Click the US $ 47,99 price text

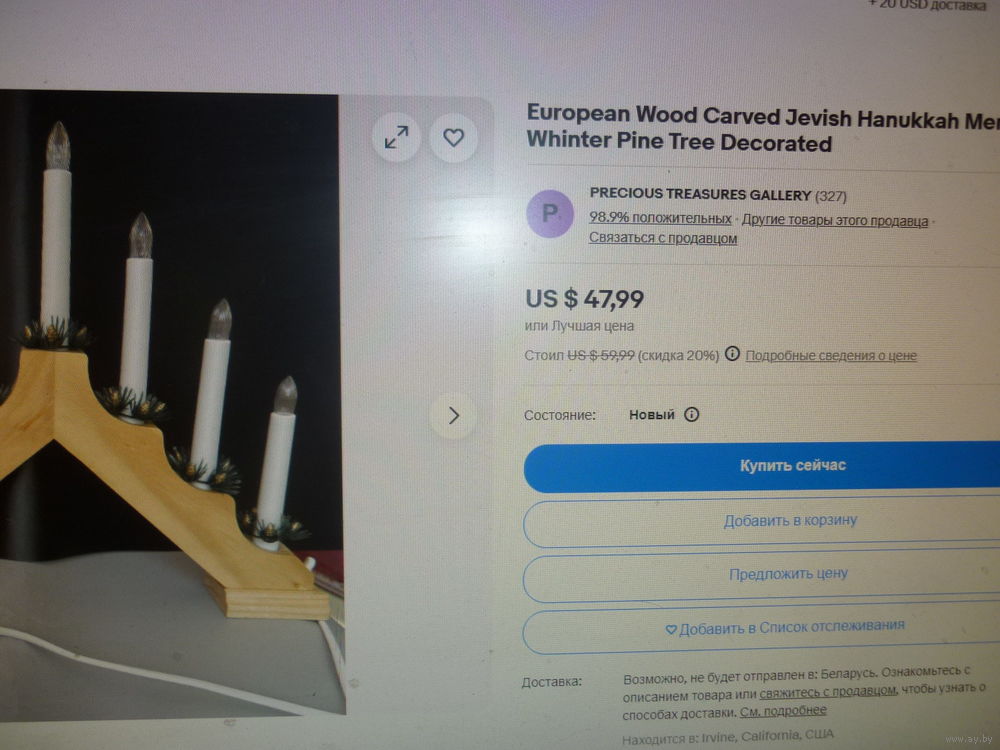click(x=584, y=298)
